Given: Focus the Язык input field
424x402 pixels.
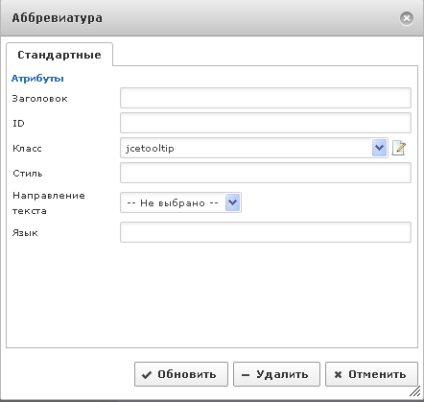Looking at the screenshot, I should 265,232.
